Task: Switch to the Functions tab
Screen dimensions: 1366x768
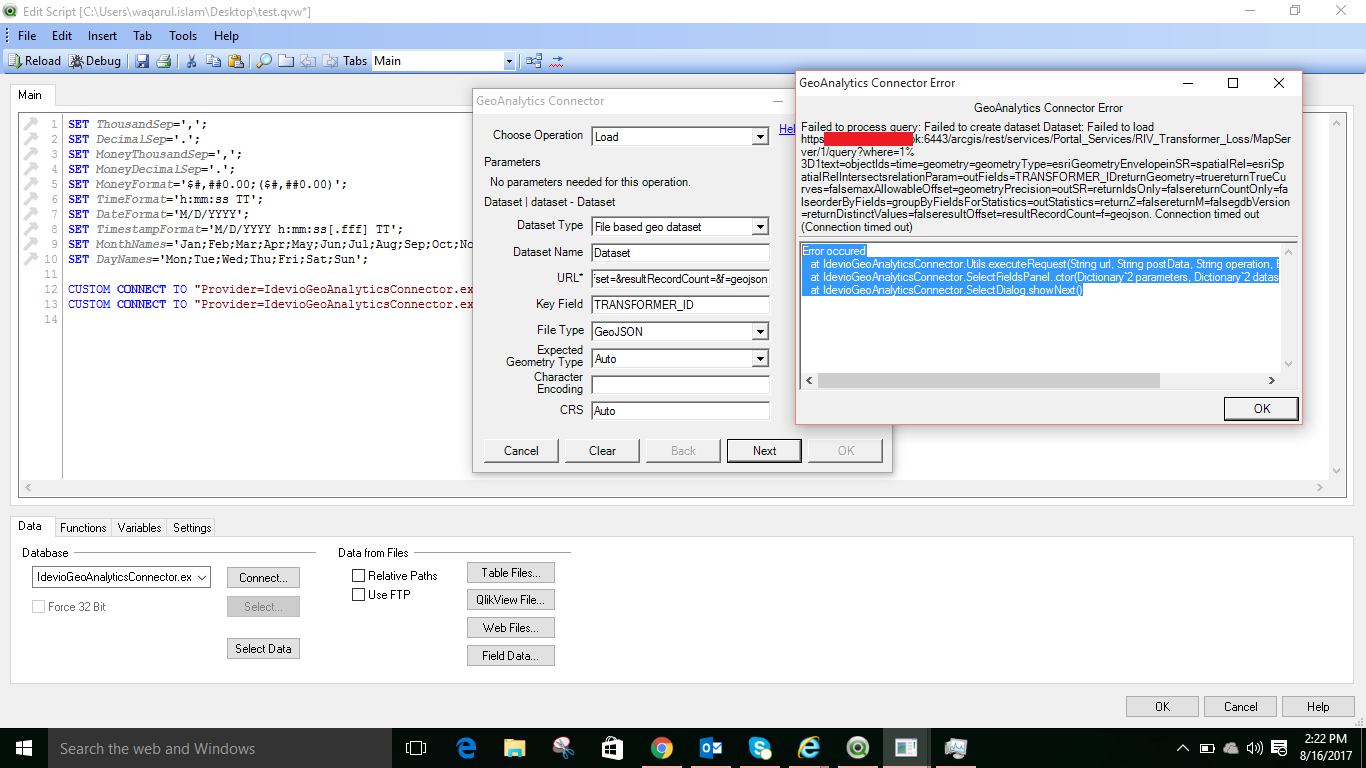Action: 83,527
